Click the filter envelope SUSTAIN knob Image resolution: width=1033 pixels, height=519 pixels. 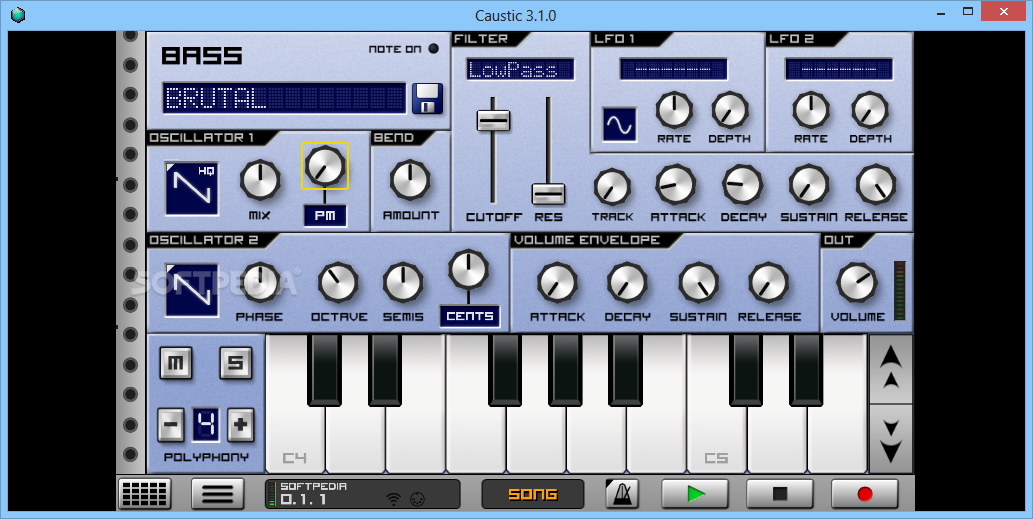click(809, 185)
